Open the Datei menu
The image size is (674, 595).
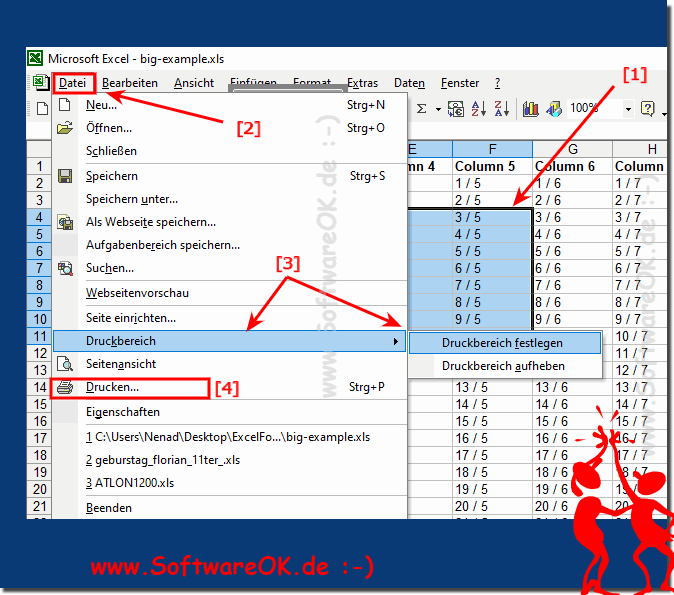pos(73,83)
